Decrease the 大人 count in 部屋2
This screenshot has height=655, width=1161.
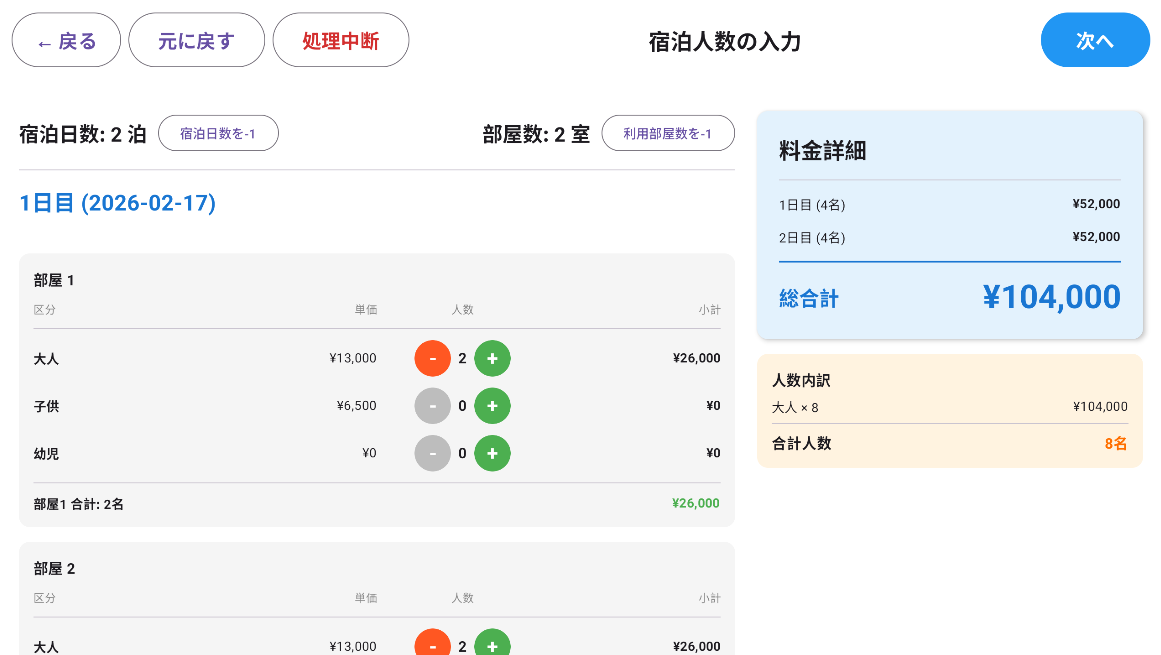tap(432, 645)
